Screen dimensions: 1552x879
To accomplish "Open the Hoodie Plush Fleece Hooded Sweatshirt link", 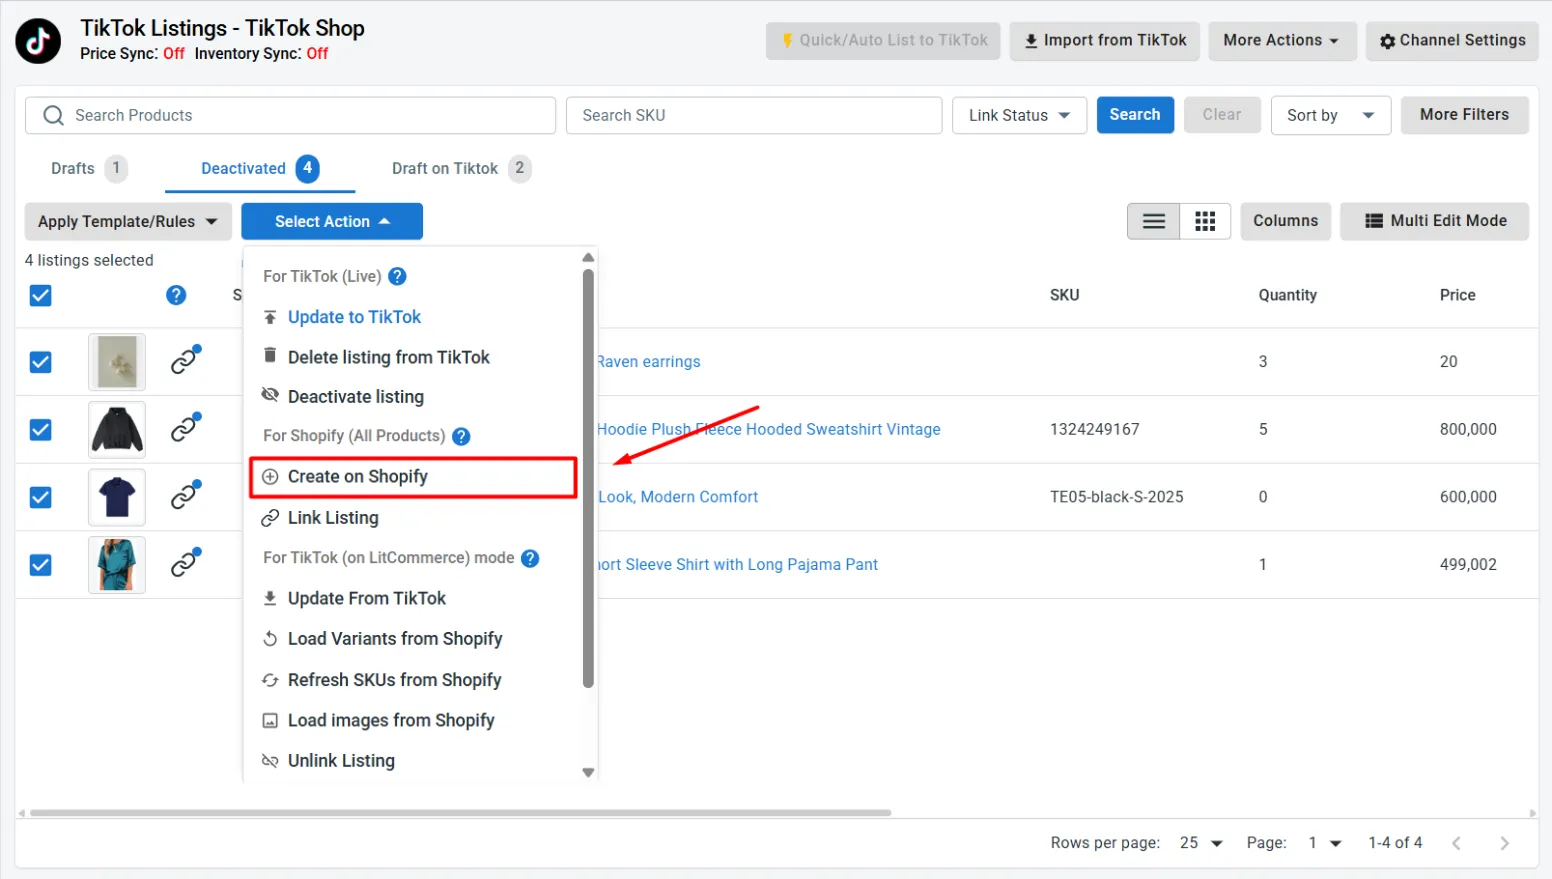I will click(x=768, y=430).
